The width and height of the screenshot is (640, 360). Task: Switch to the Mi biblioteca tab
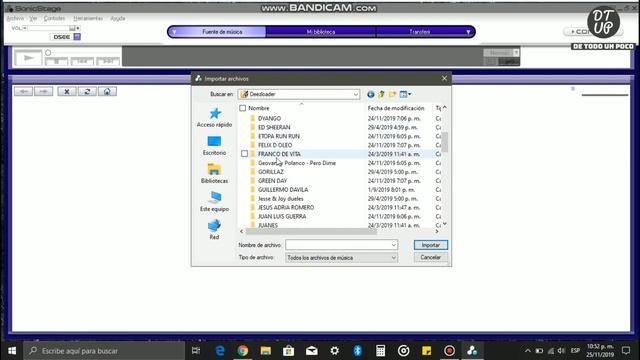point(321,32)
